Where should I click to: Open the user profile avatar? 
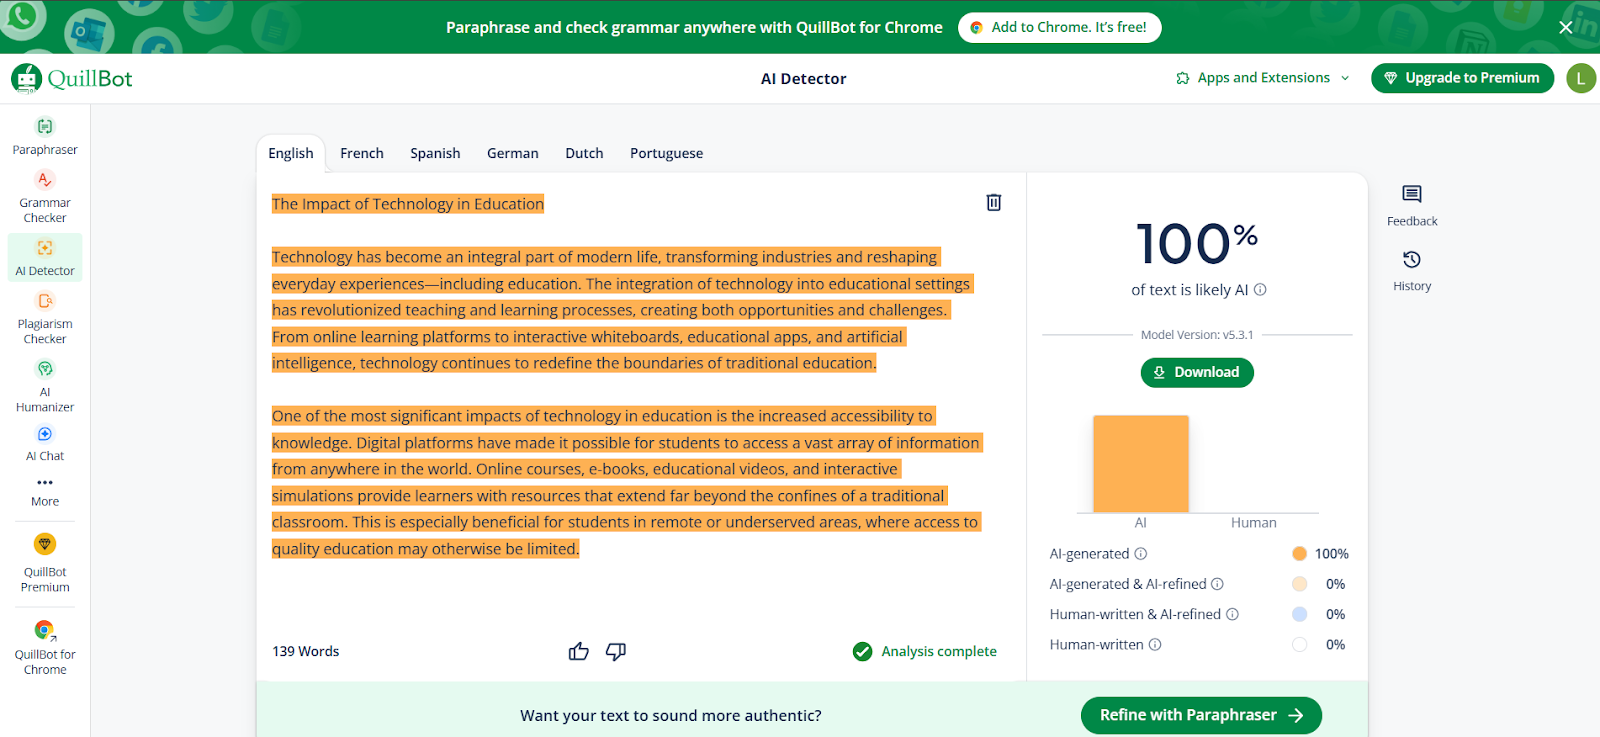[1581, 78]
